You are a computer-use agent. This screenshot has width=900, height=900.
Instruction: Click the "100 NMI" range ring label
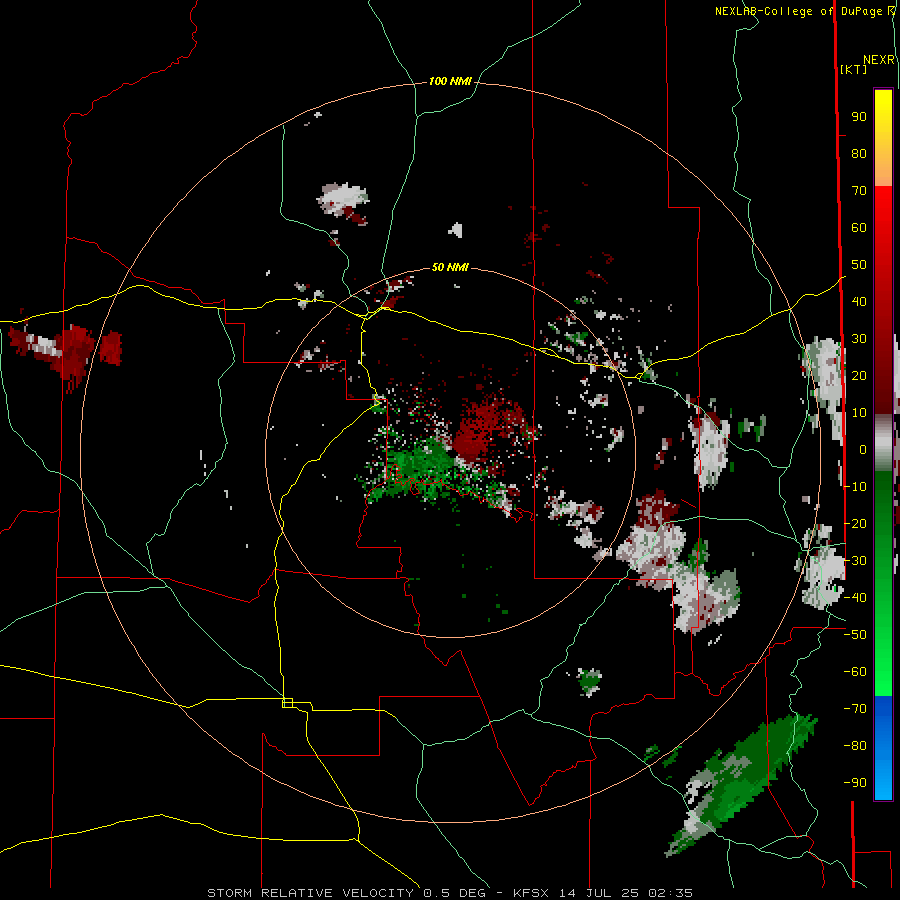450,81
